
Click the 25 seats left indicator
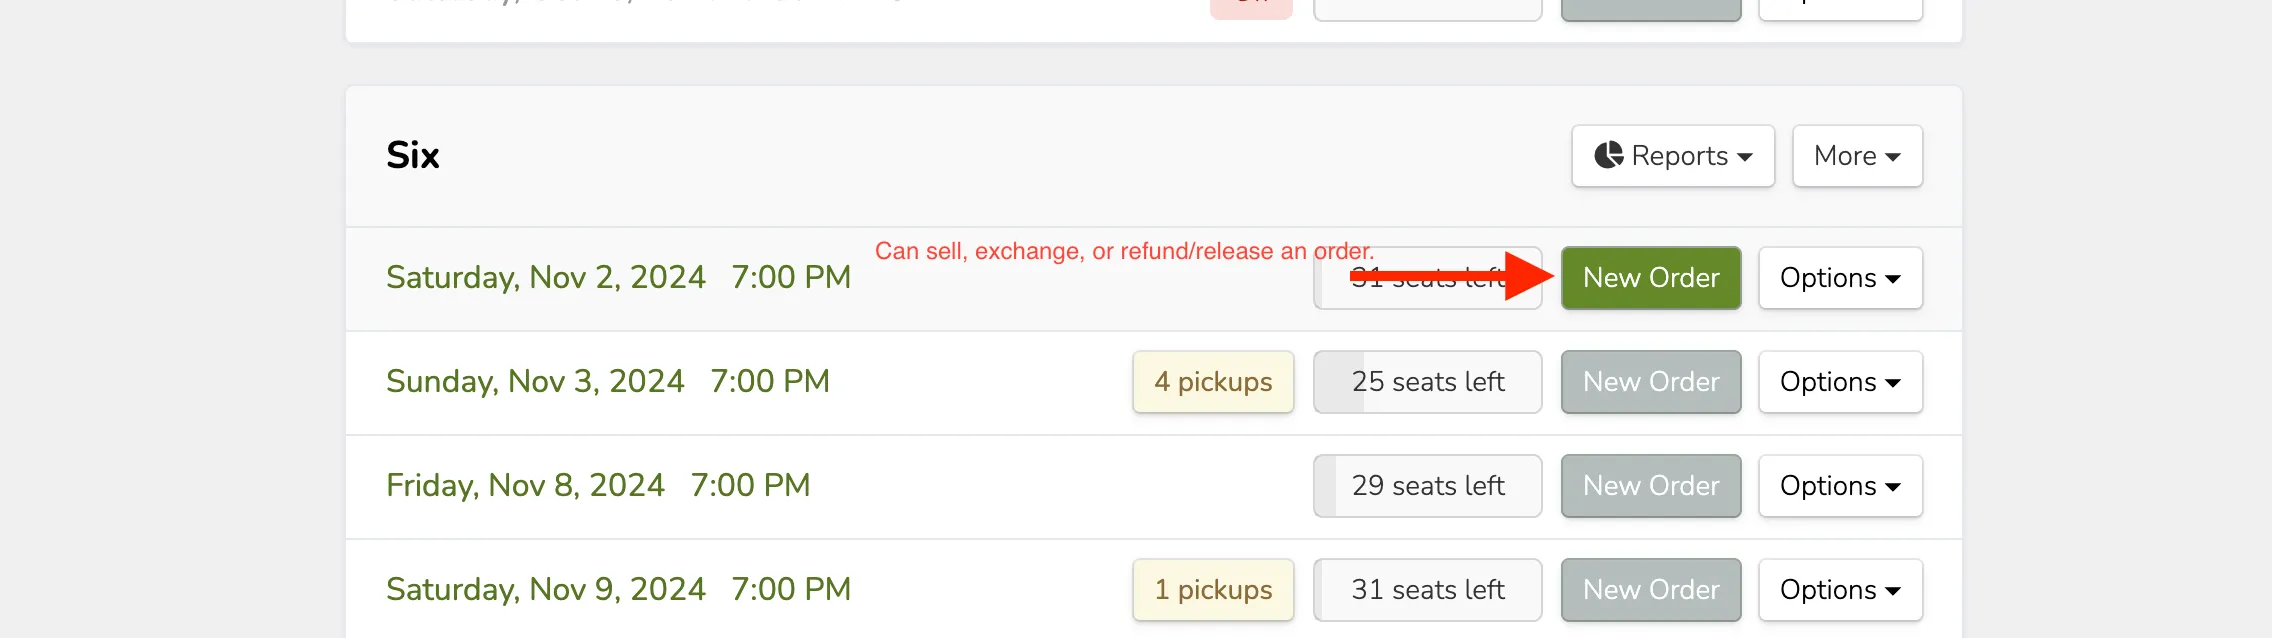coord(1428,382)
